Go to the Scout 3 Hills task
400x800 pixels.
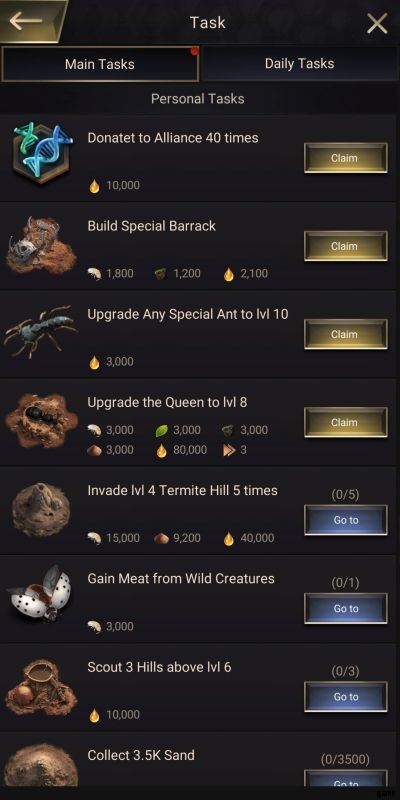pyautogui.click(x=345, y=697)
